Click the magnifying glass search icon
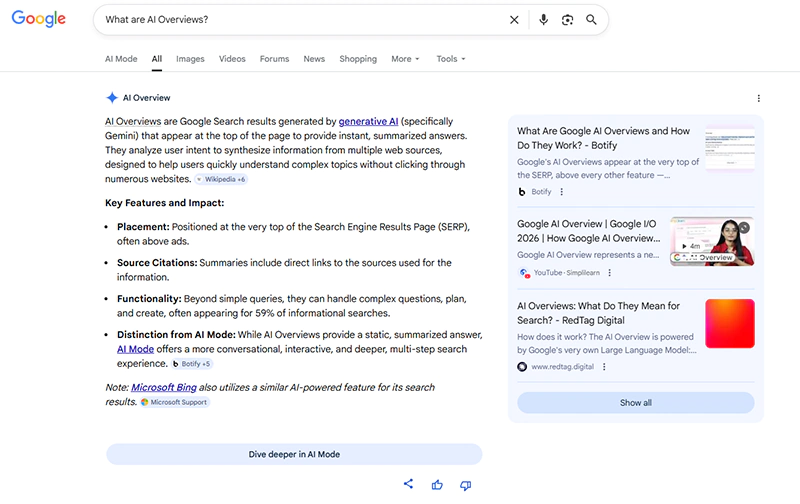The width and height of the screenshot is (800, 504). [591, 20]
